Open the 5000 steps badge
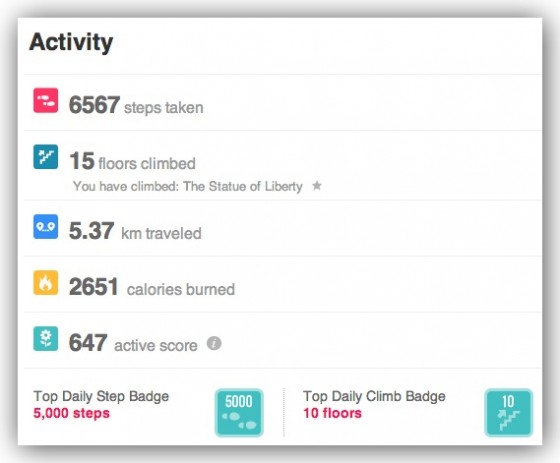Screen dimensions: 560x463 [x=239, y=413]
